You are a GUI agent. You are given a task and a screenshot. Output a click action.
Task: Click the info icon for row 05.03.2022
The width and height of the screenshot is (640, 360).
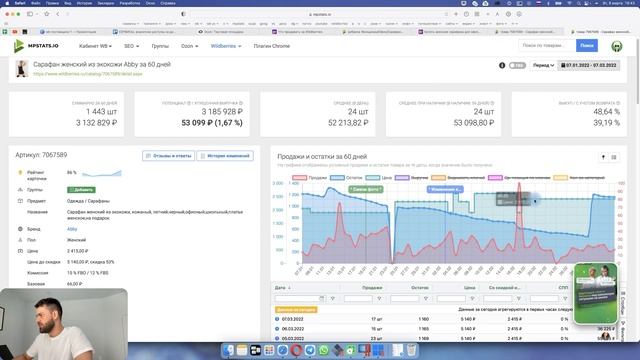click(x=277, y=339)
